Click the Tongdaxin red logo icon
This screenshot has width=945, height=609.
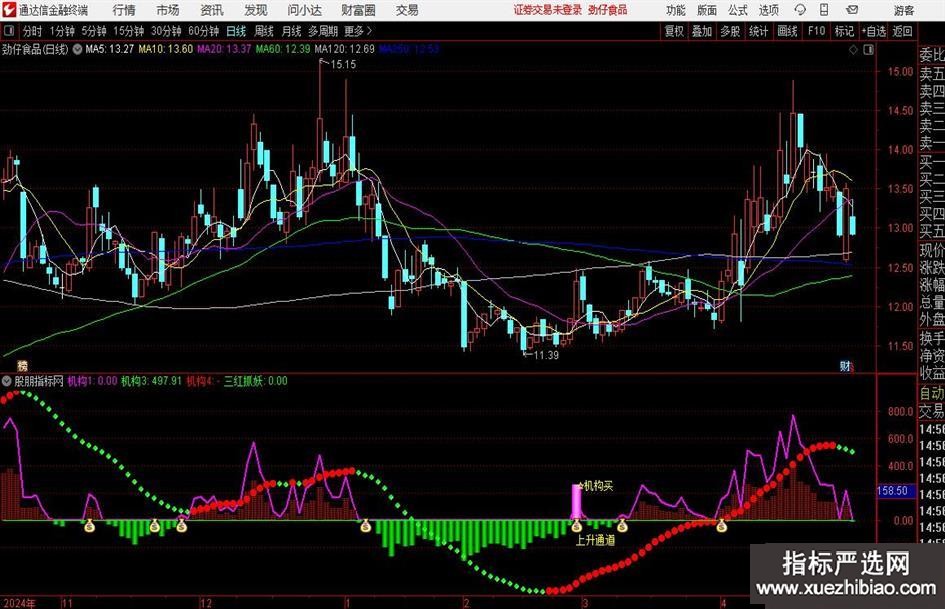pyautogui.click(x=8, y=10)
